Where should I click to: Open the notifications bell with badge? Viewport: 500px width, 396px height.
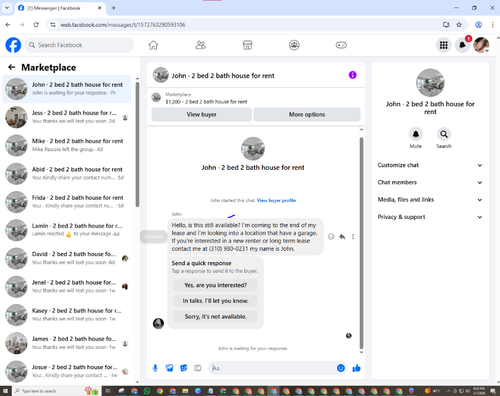click(463, 45)
